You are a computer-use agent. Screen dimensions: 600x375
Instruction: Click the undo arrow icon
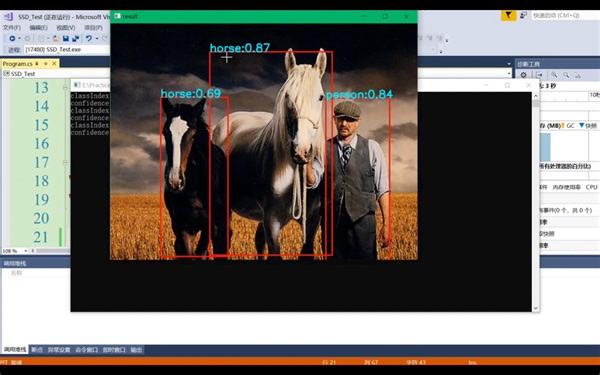[89, 38]
